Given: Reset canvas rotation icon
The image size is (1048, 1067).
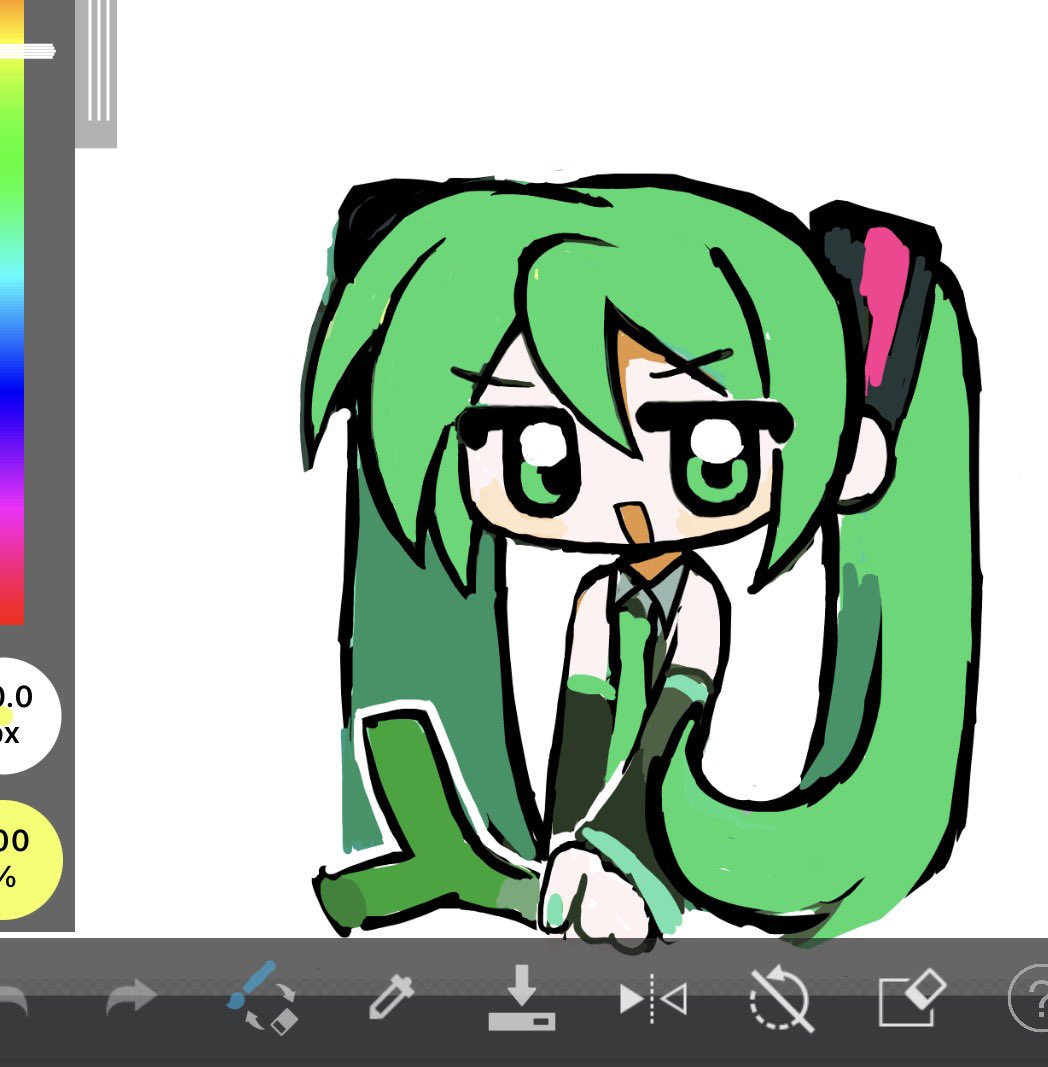Looking at the screenshot, I should click(x=781, y=998).
